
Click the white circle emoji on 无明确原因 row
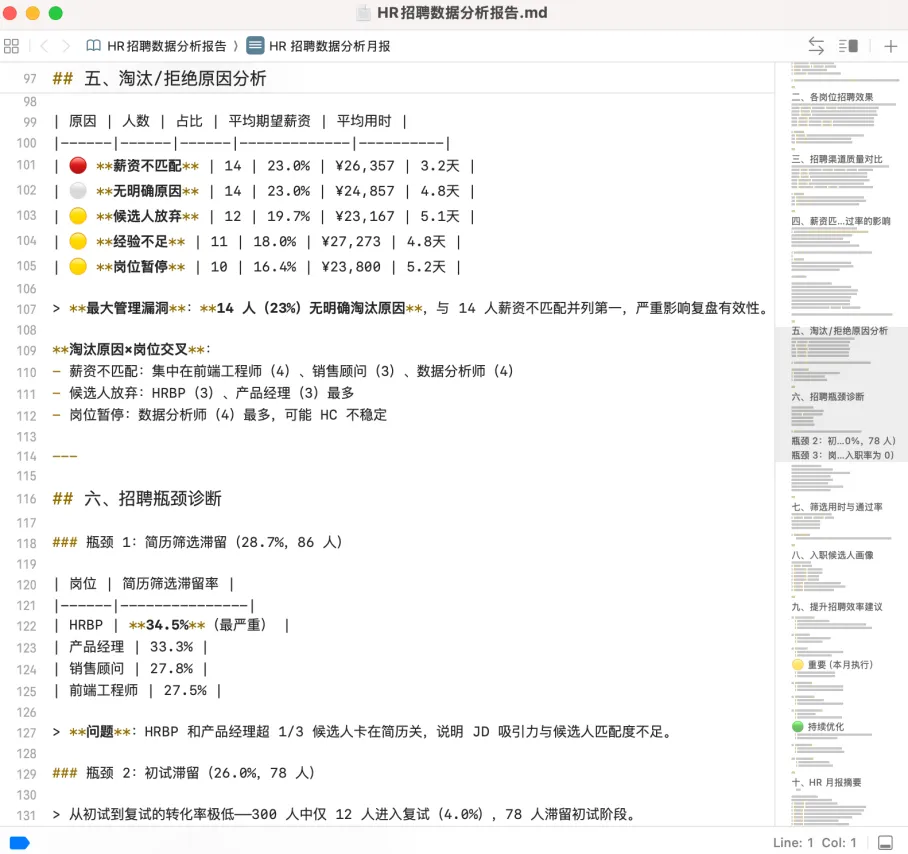pyautogui.click(x=78, y=190)
